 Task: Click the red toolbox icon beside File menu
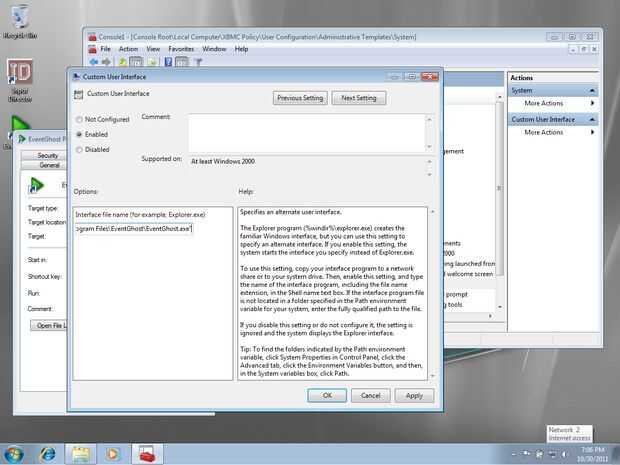coord(93,49)
